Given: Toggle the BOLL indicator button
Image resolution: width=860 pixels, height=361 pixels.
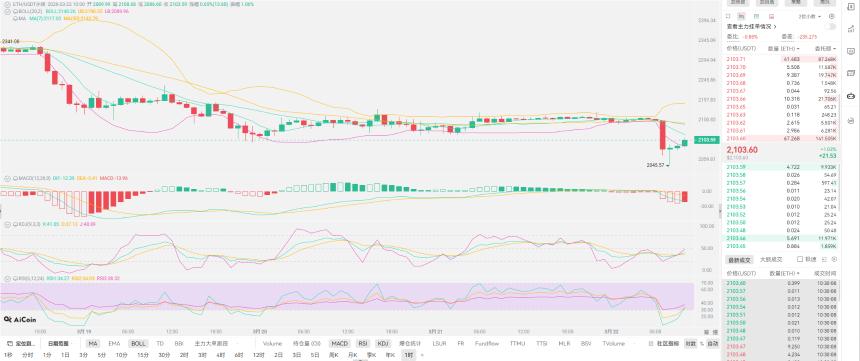Looking at the screenshot, I should click(x=138, y=343).
